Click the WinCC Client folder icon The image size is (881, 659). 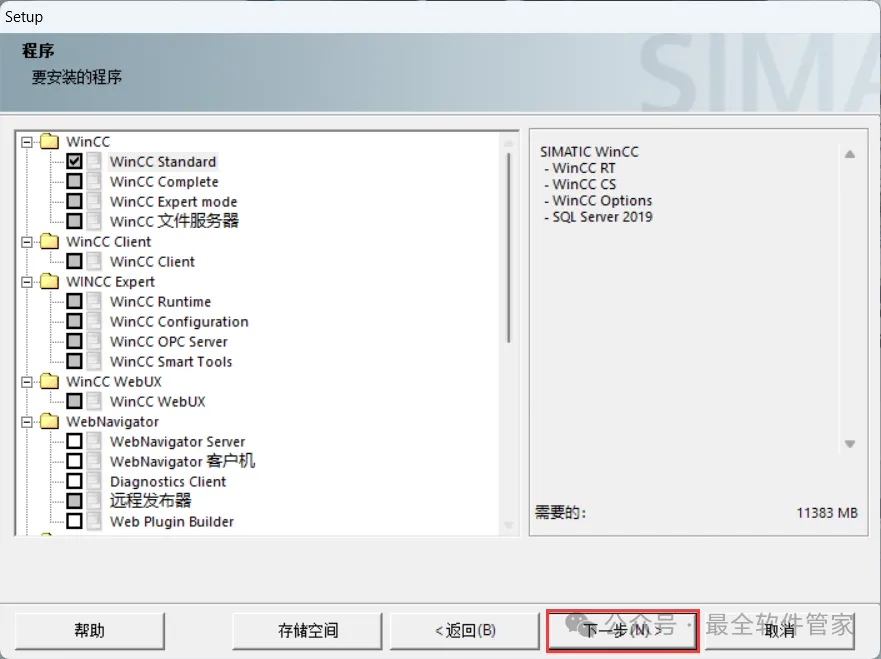(x=49, y=242)
